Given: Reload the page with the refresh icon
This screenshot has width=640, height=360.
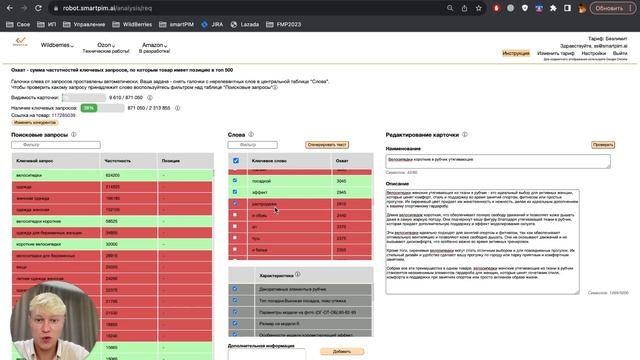Looking at the screenshot, I should tap(38, 8).
